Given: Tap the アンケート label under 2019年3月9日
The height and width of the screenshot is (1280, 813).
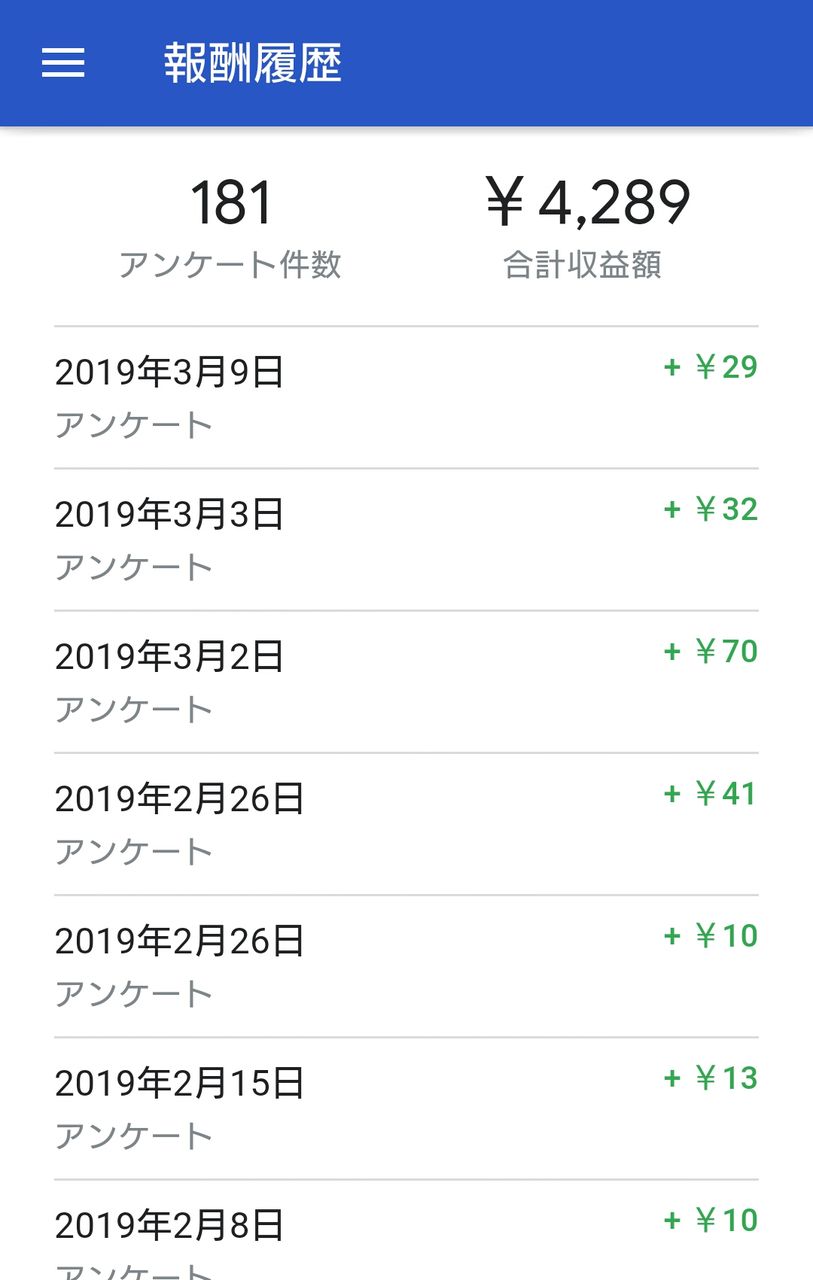Looking at the screenshot, I should click(134, 425).
